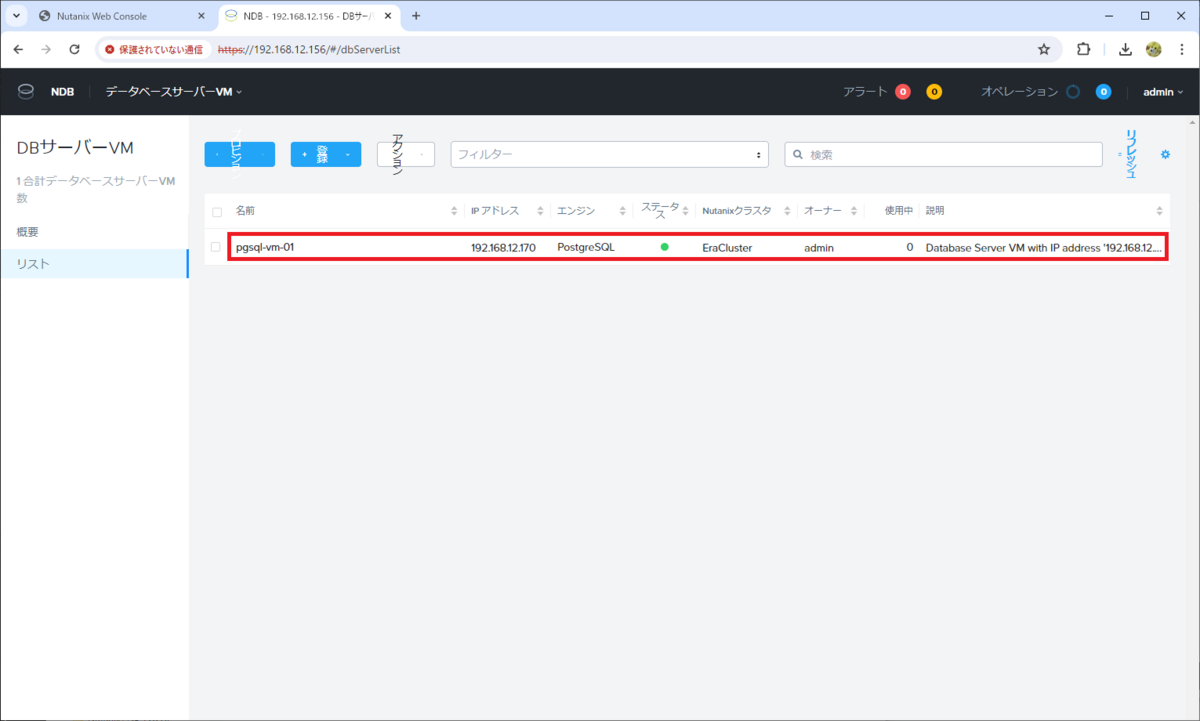The height and width of the screenshot is (721, 1200).
Task: Open the フィルター filter selector
Action: coord(608,154)
